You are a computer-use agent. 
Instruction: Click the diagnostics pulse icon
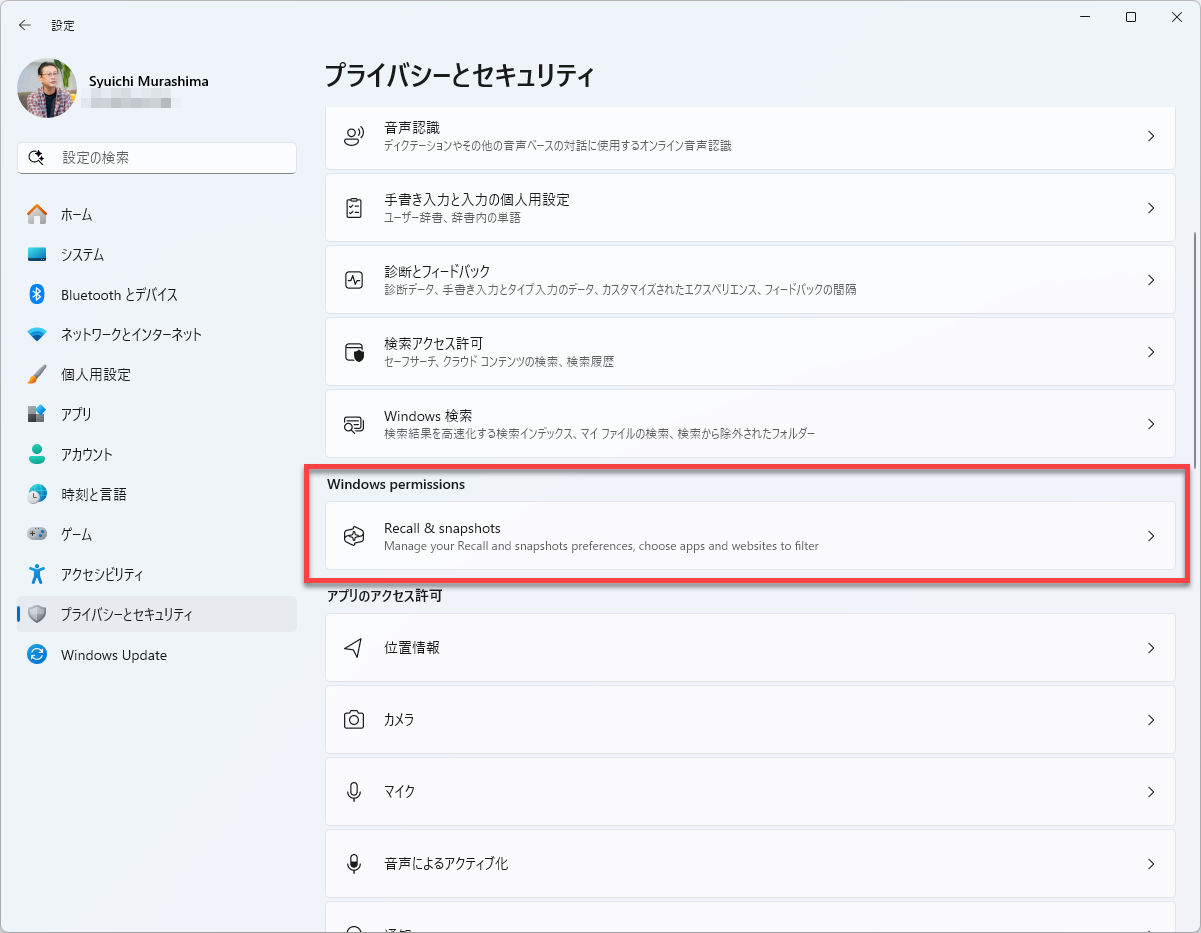354,280
